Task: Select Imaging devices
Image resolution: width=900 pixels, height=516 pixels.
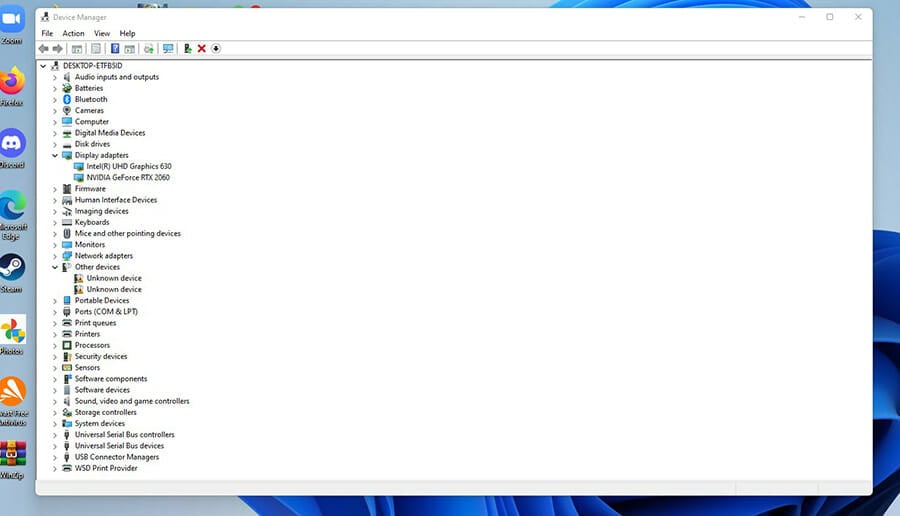Action: point(101,211)
